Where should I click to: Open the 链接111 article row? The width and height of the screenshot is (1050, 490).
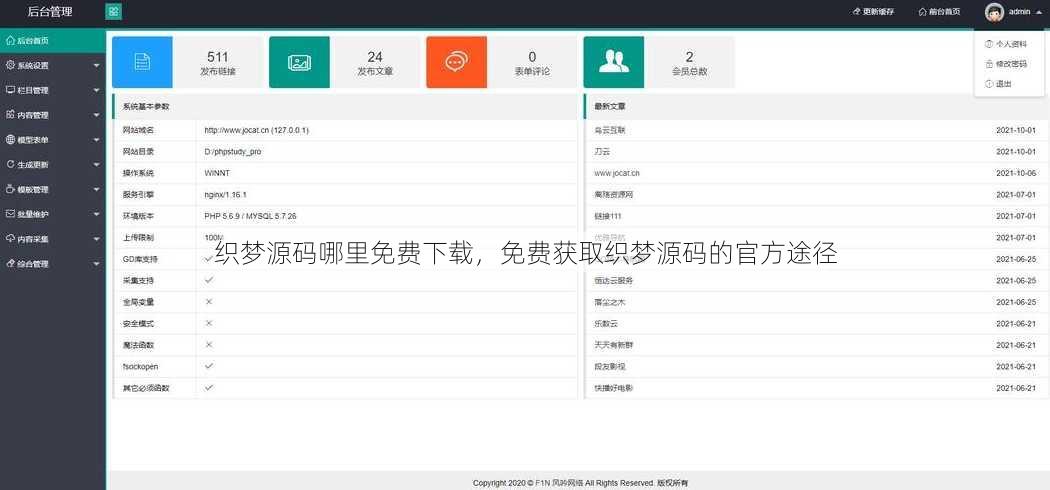(817, 216)
